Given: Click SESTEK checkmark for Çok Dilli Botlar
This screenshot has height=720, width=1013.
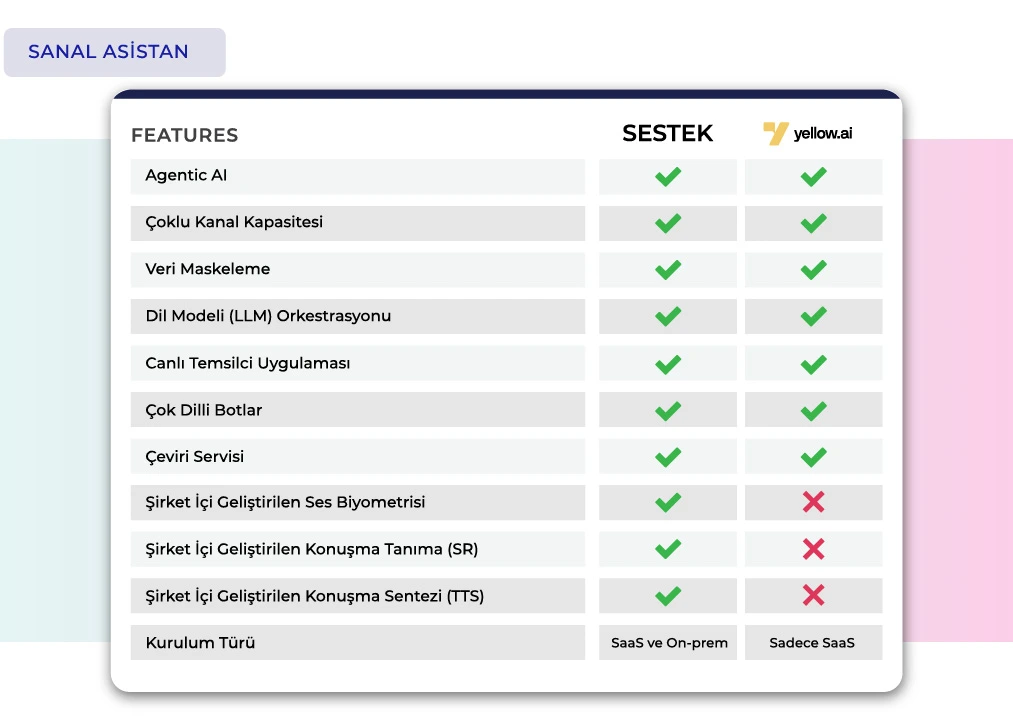Looking at the screenshot, I should point(668,411).
